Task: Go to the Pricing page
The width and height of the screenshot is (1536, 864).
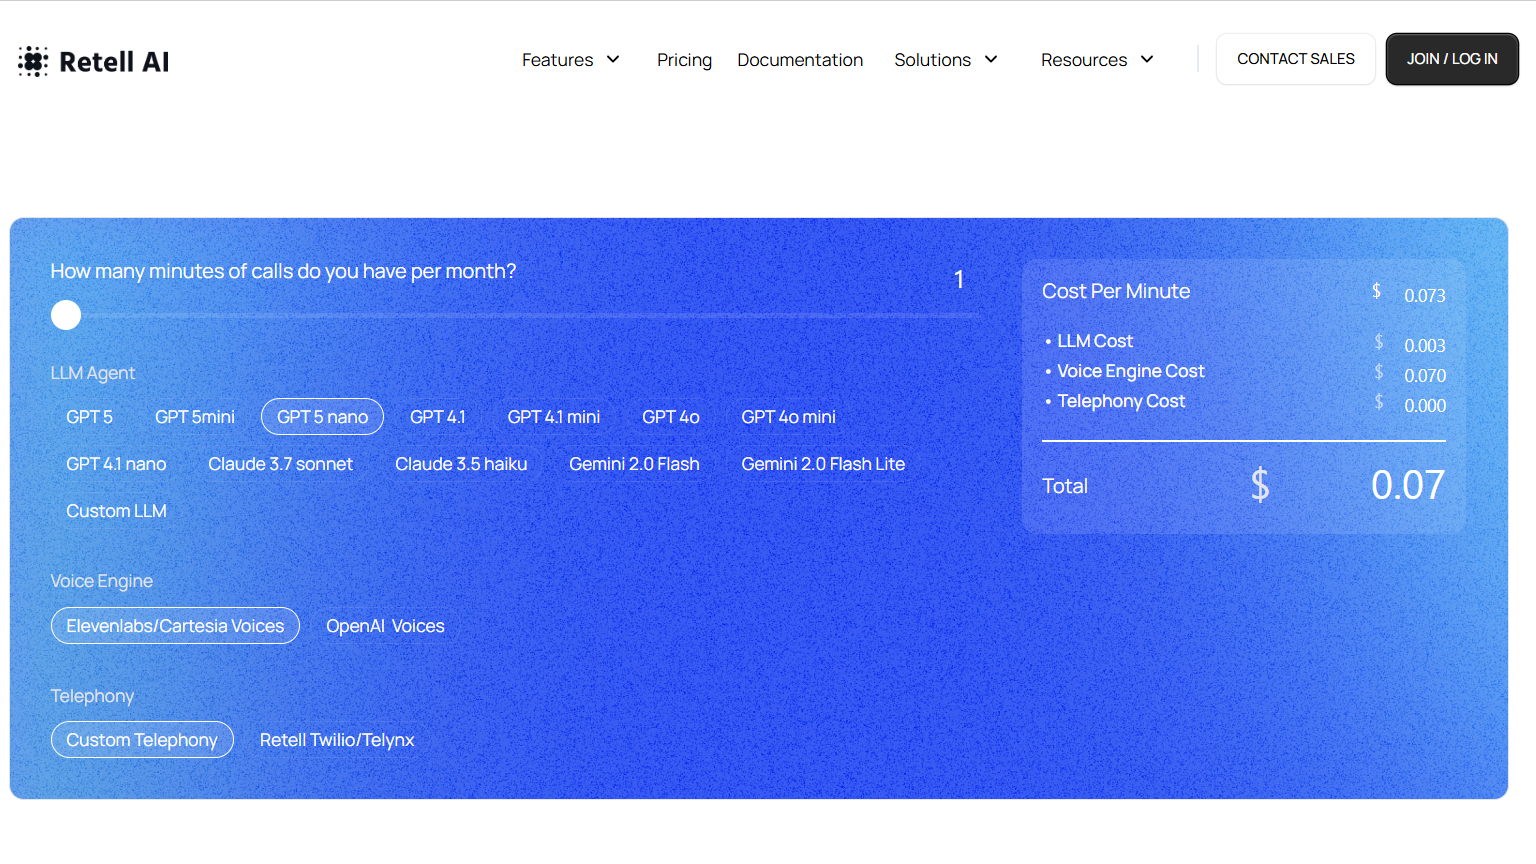Action: pyautogui.click(x=684, y=60)
